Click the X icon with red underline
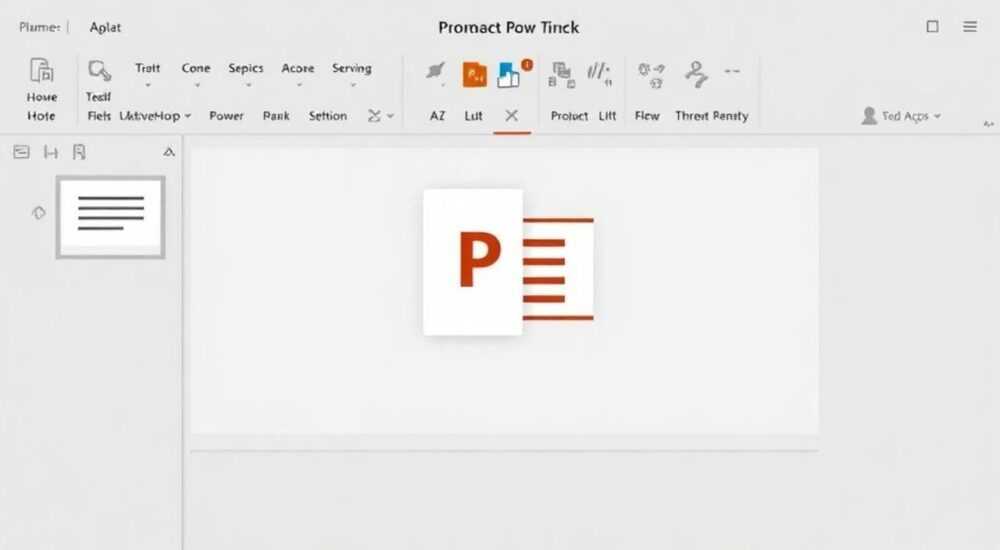 [511, 115]
